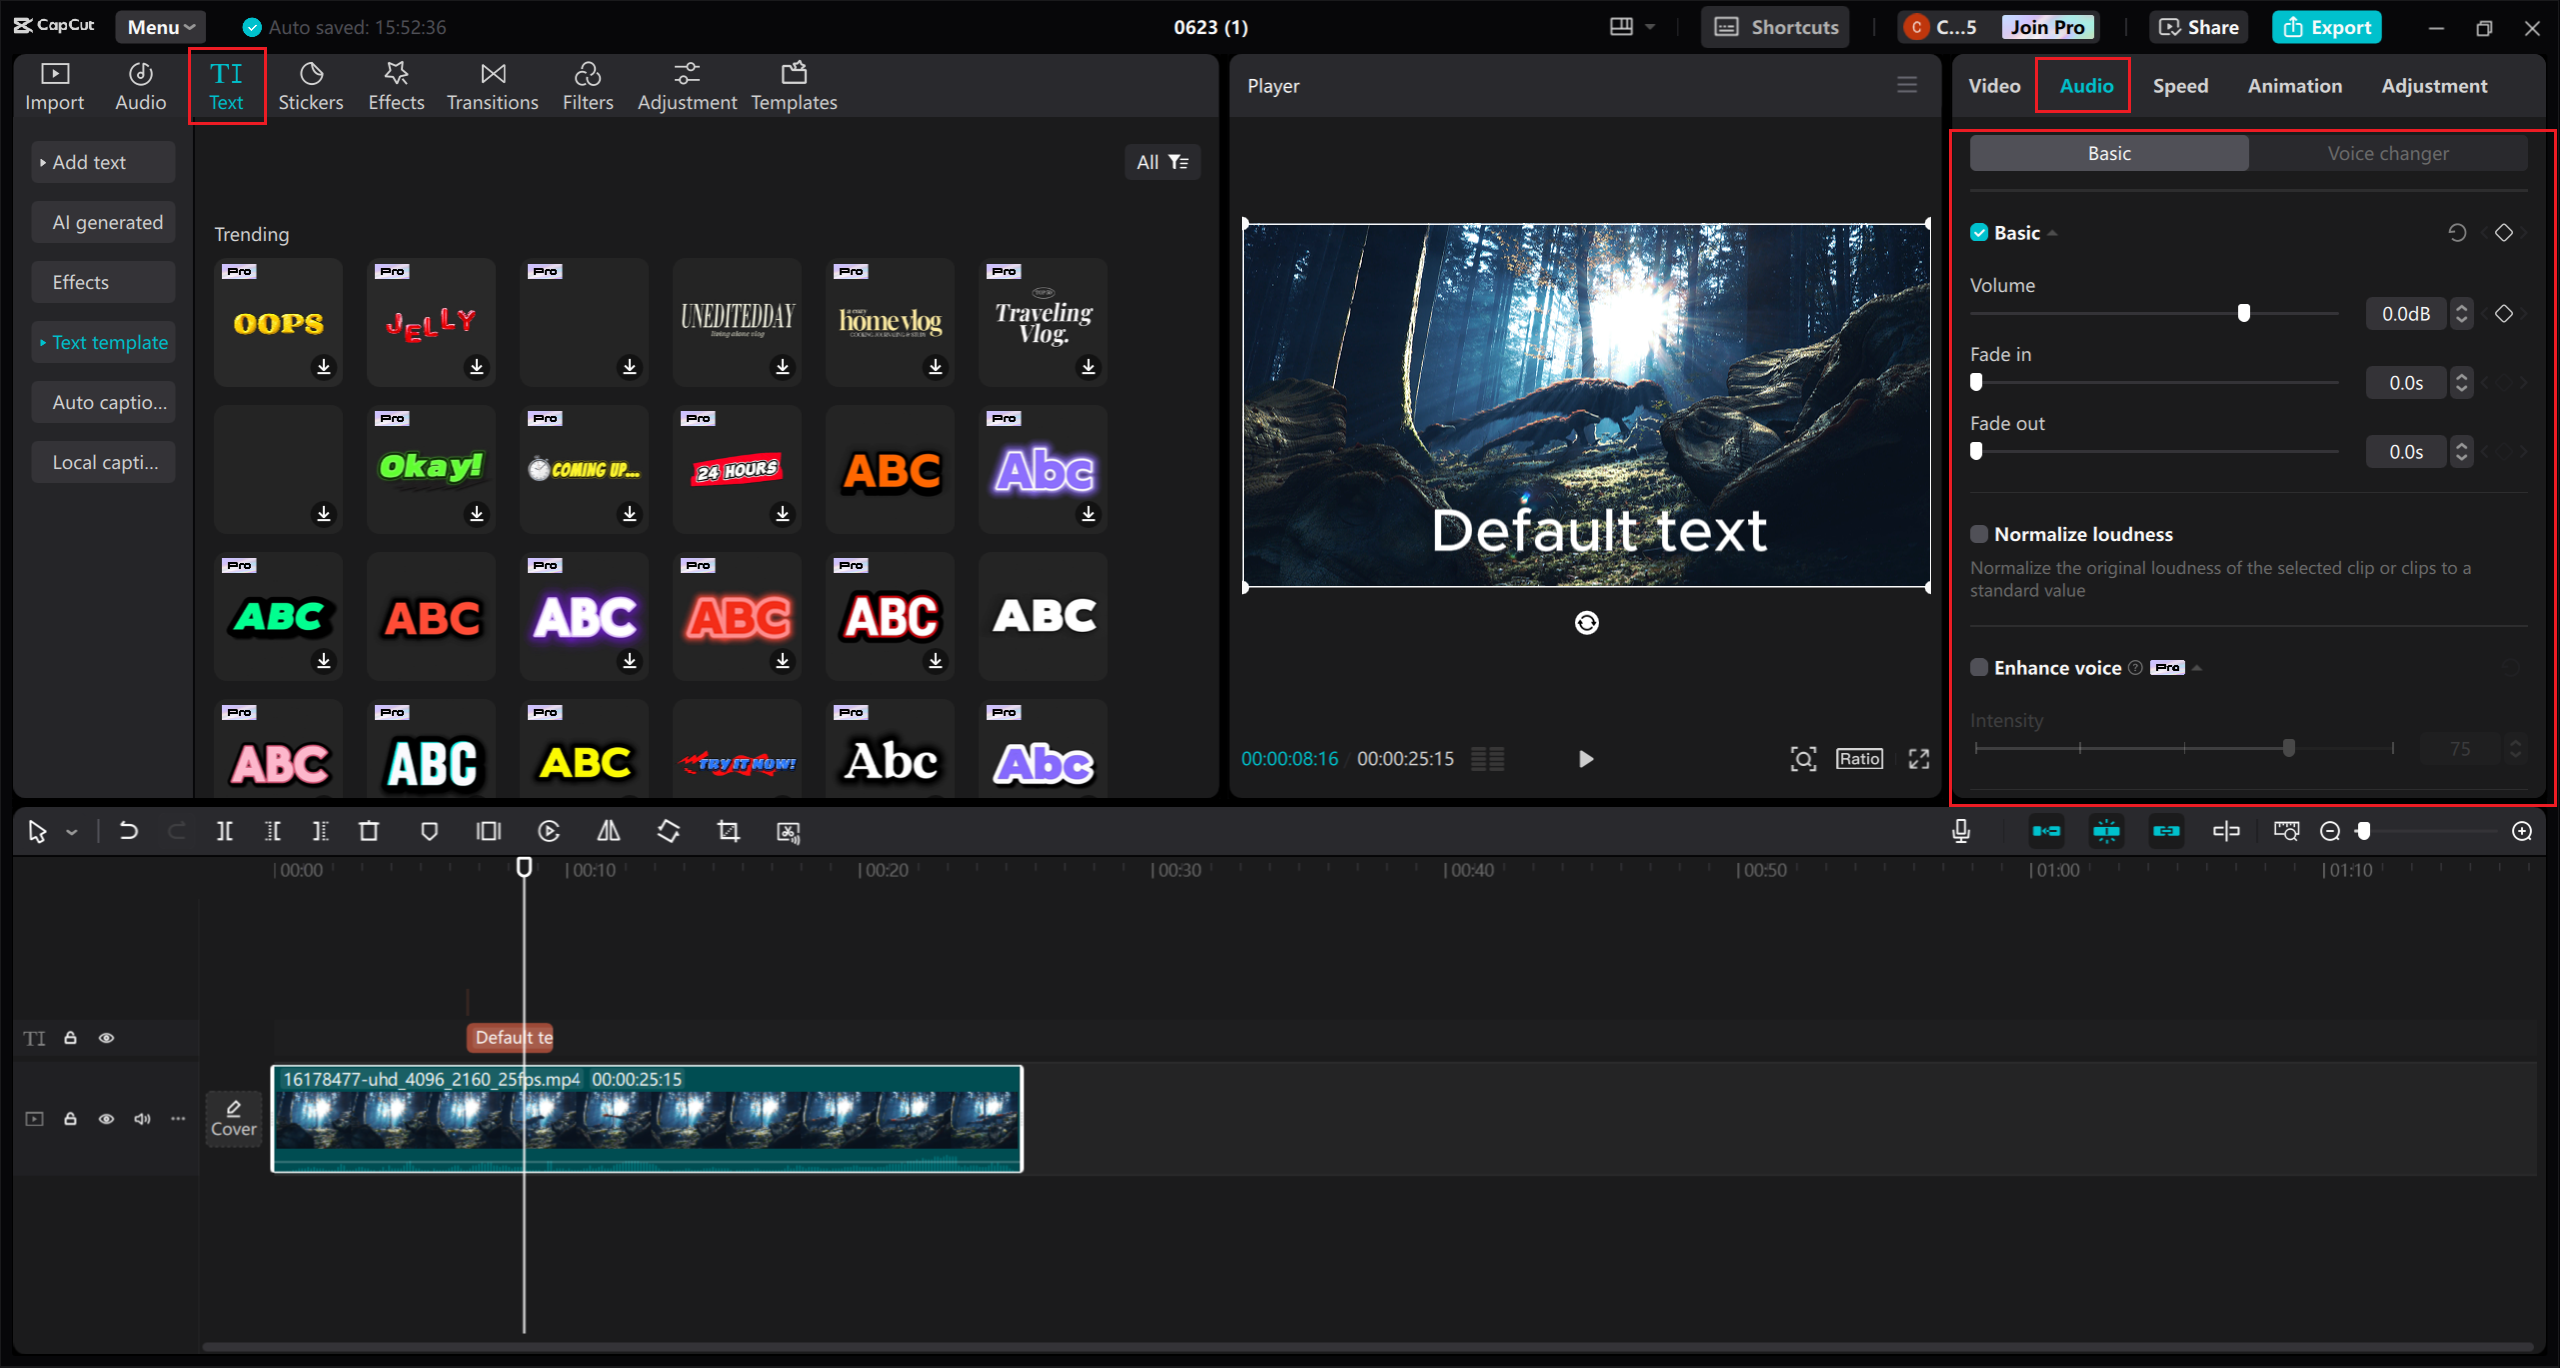Enable the Normalize loudness checkbox
The image size is (2560, 1368).
coord(1979,534)
